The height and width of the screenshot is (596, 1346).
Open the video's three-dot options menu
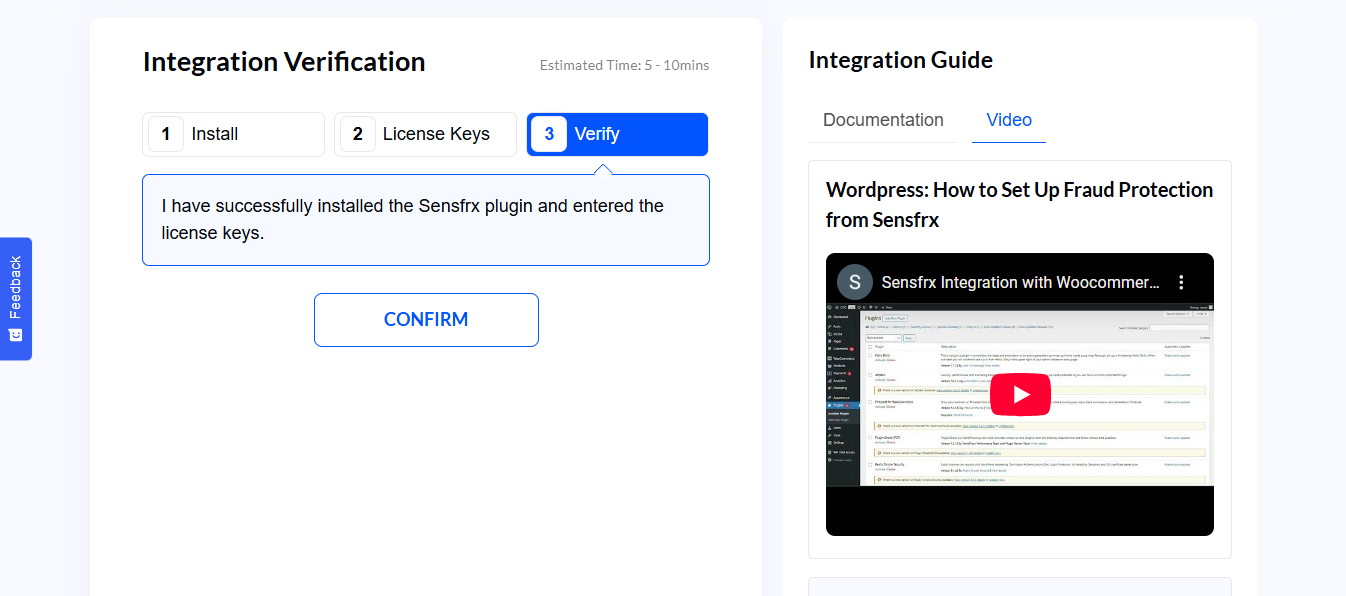tap(1180, 283)
